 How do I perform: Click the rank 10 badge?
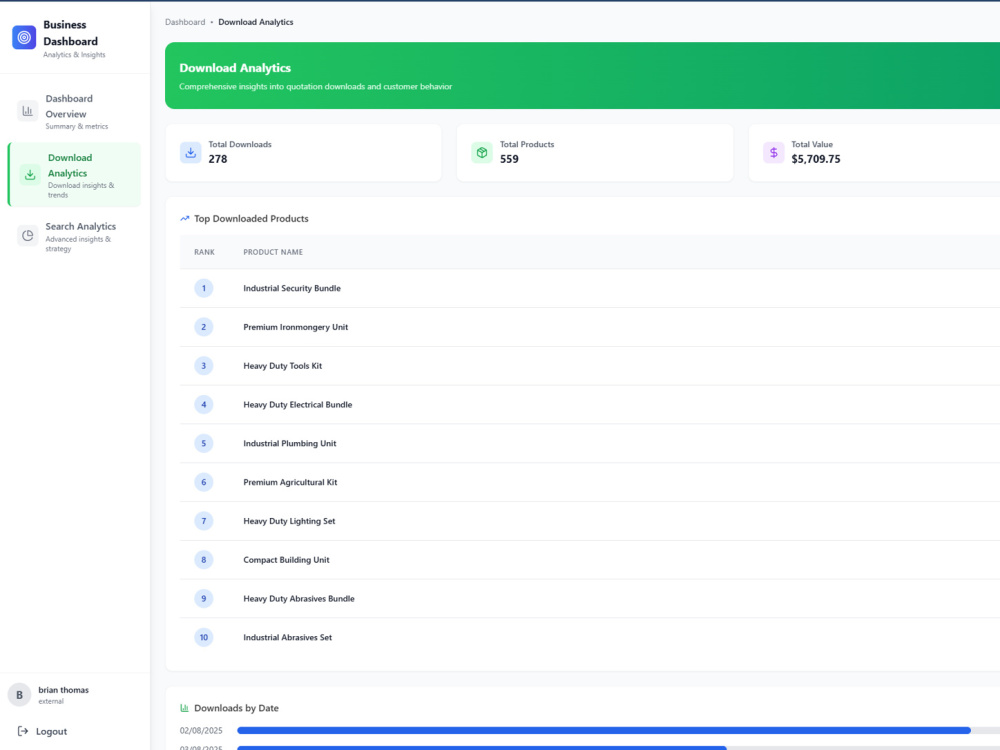(204, 637)
